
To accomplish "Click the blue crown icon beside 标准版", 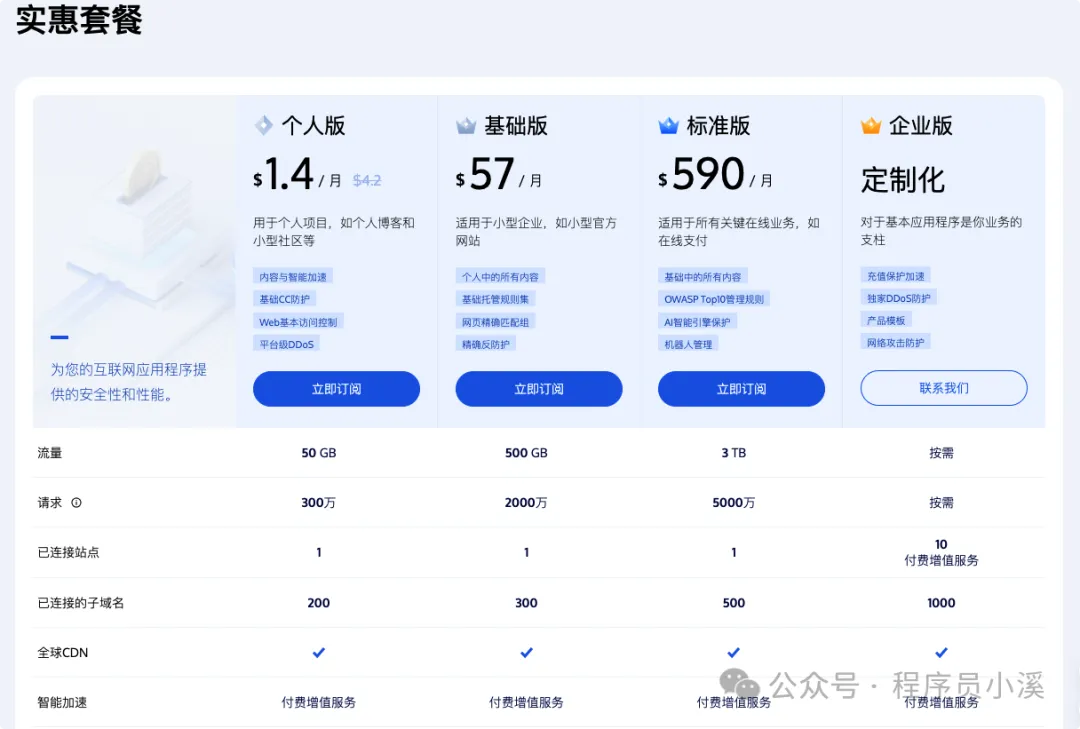I will pyautogui.click(x=668, y=124).
